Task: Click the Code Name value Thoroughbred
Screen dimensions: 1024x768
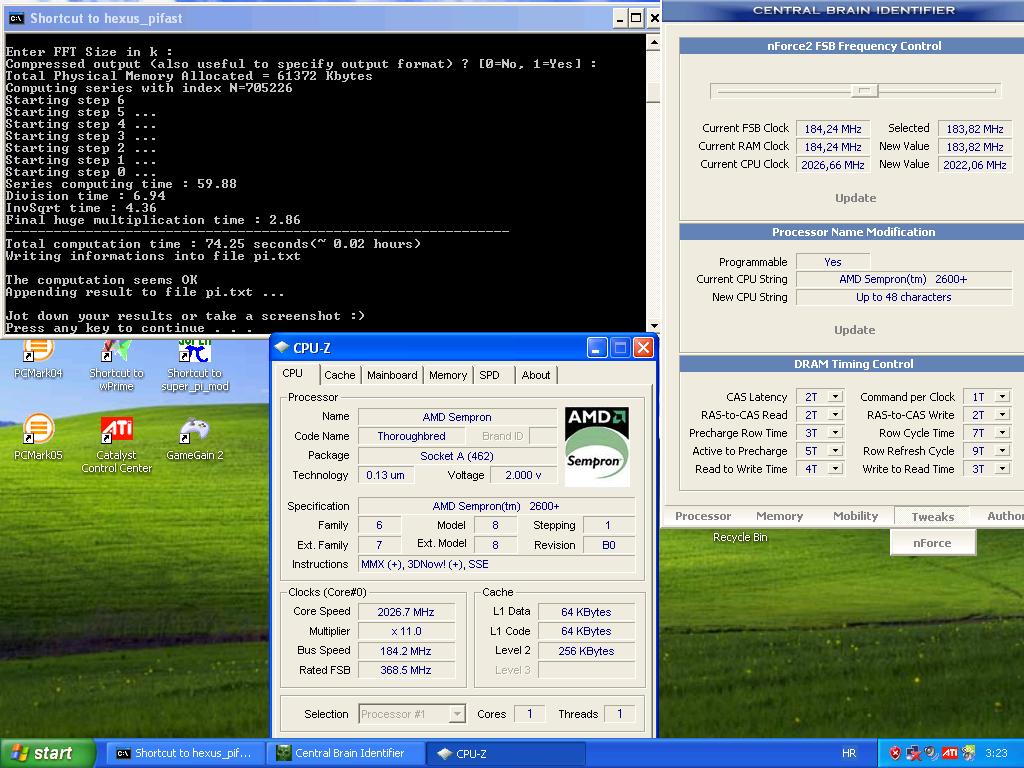Action: 411,436
